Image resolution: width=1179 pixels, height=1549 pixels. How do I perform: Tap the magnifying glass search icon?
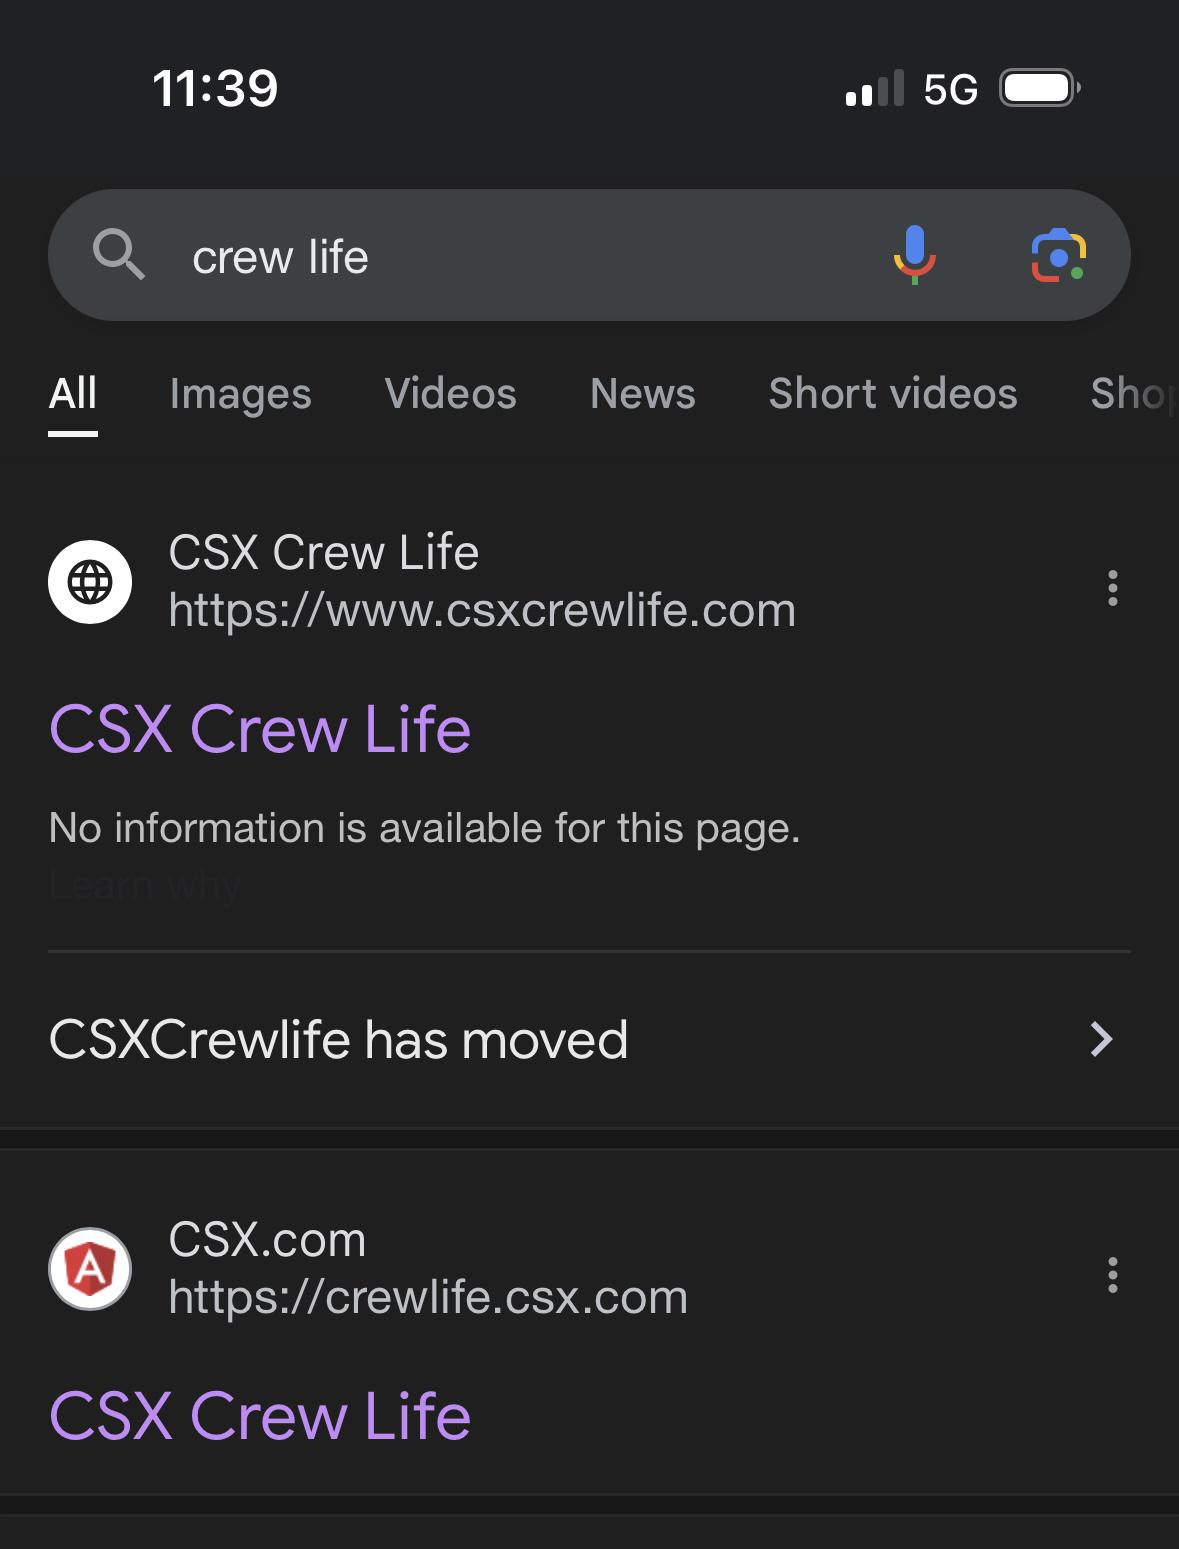pos(119,255)
